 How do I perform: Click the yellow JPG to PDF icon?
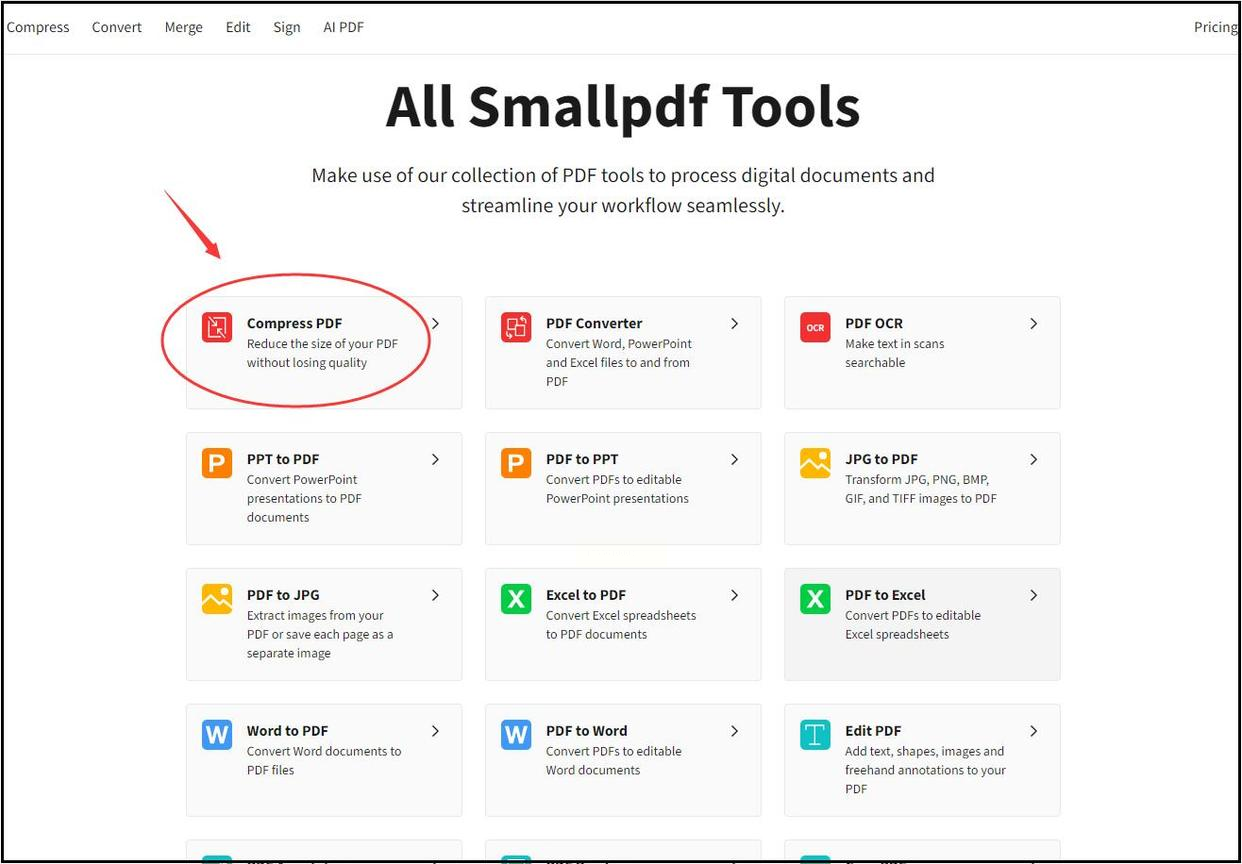(815, 463)
